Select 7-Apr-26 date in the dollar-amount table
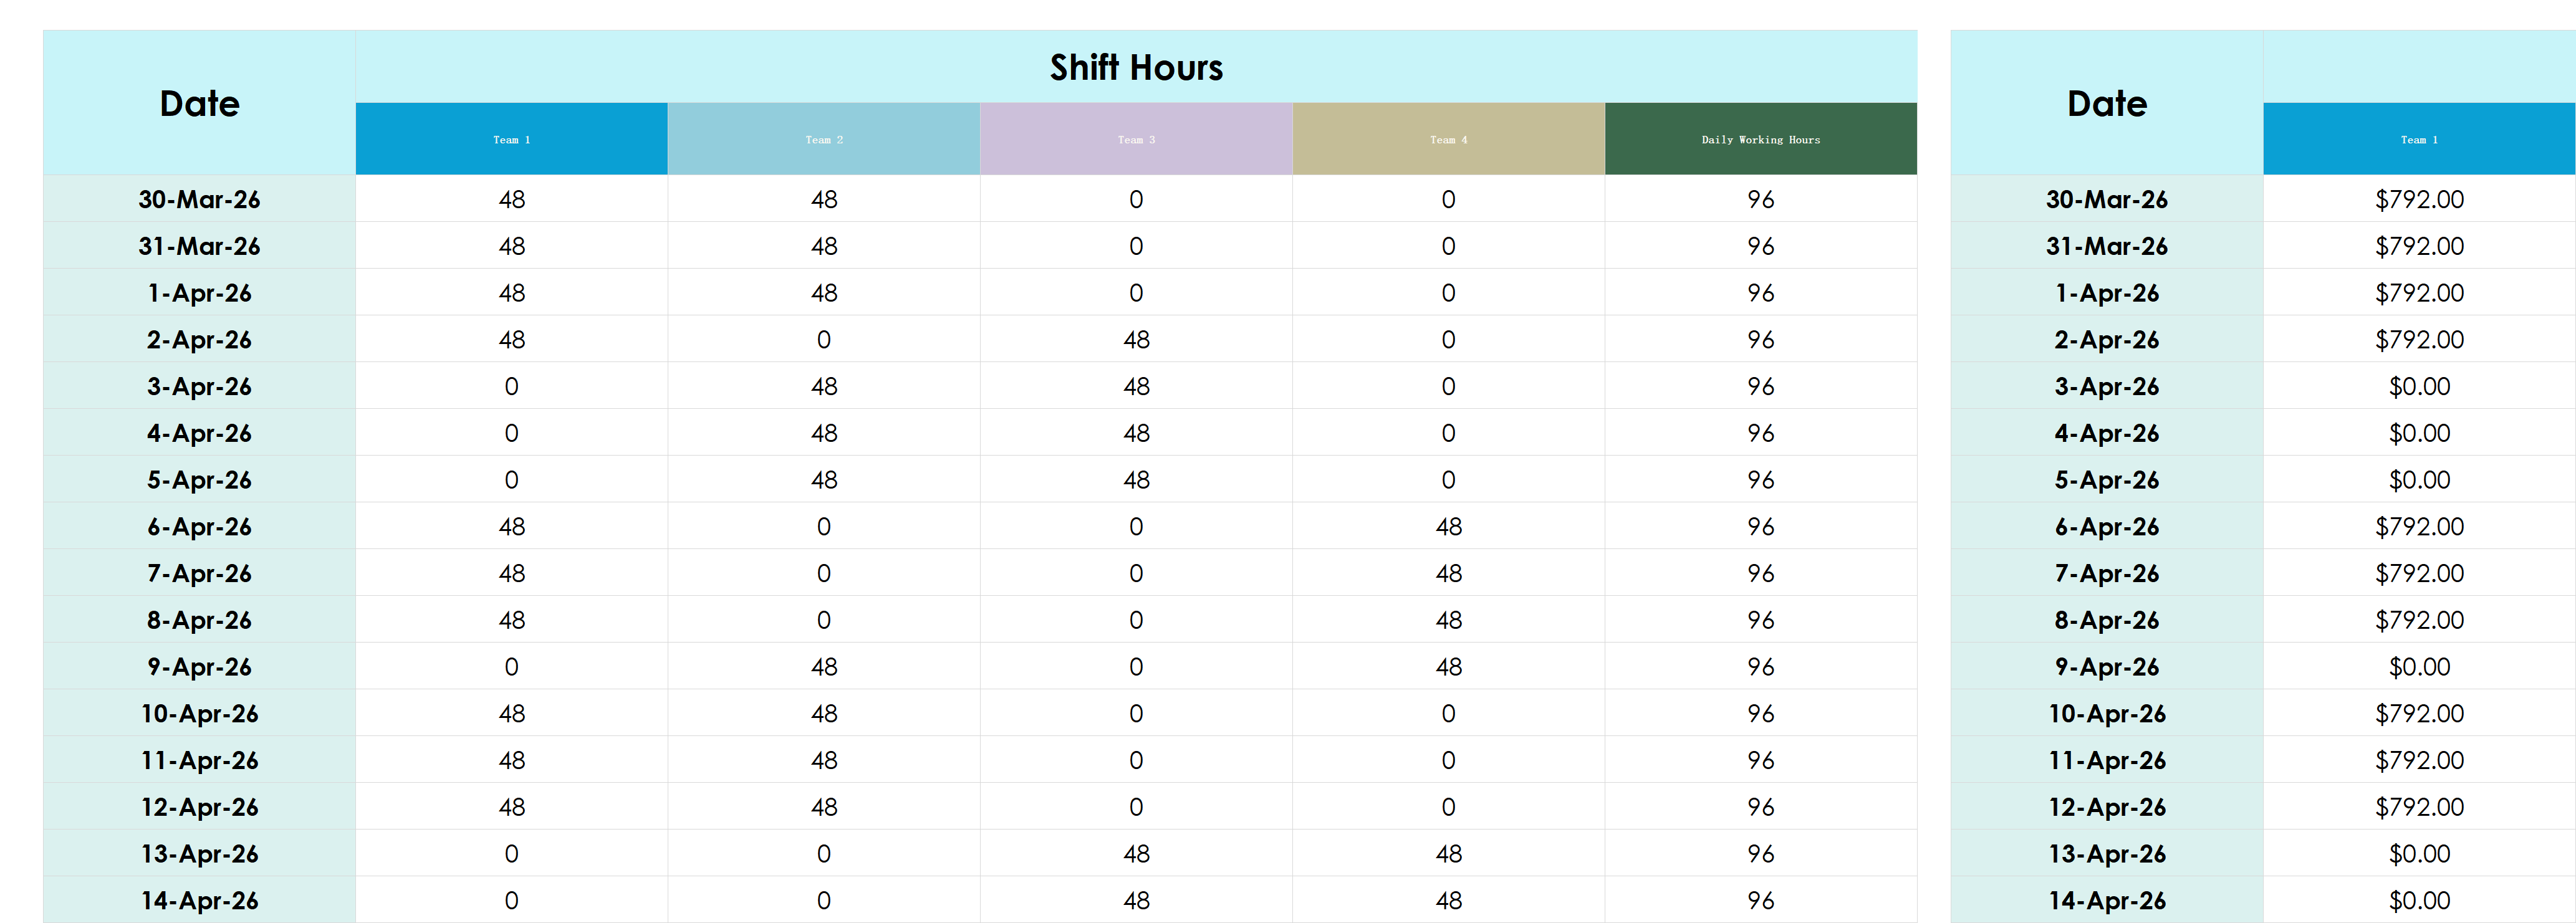The width and height of the screenshot is (2576, 923). coord(2107,573)
